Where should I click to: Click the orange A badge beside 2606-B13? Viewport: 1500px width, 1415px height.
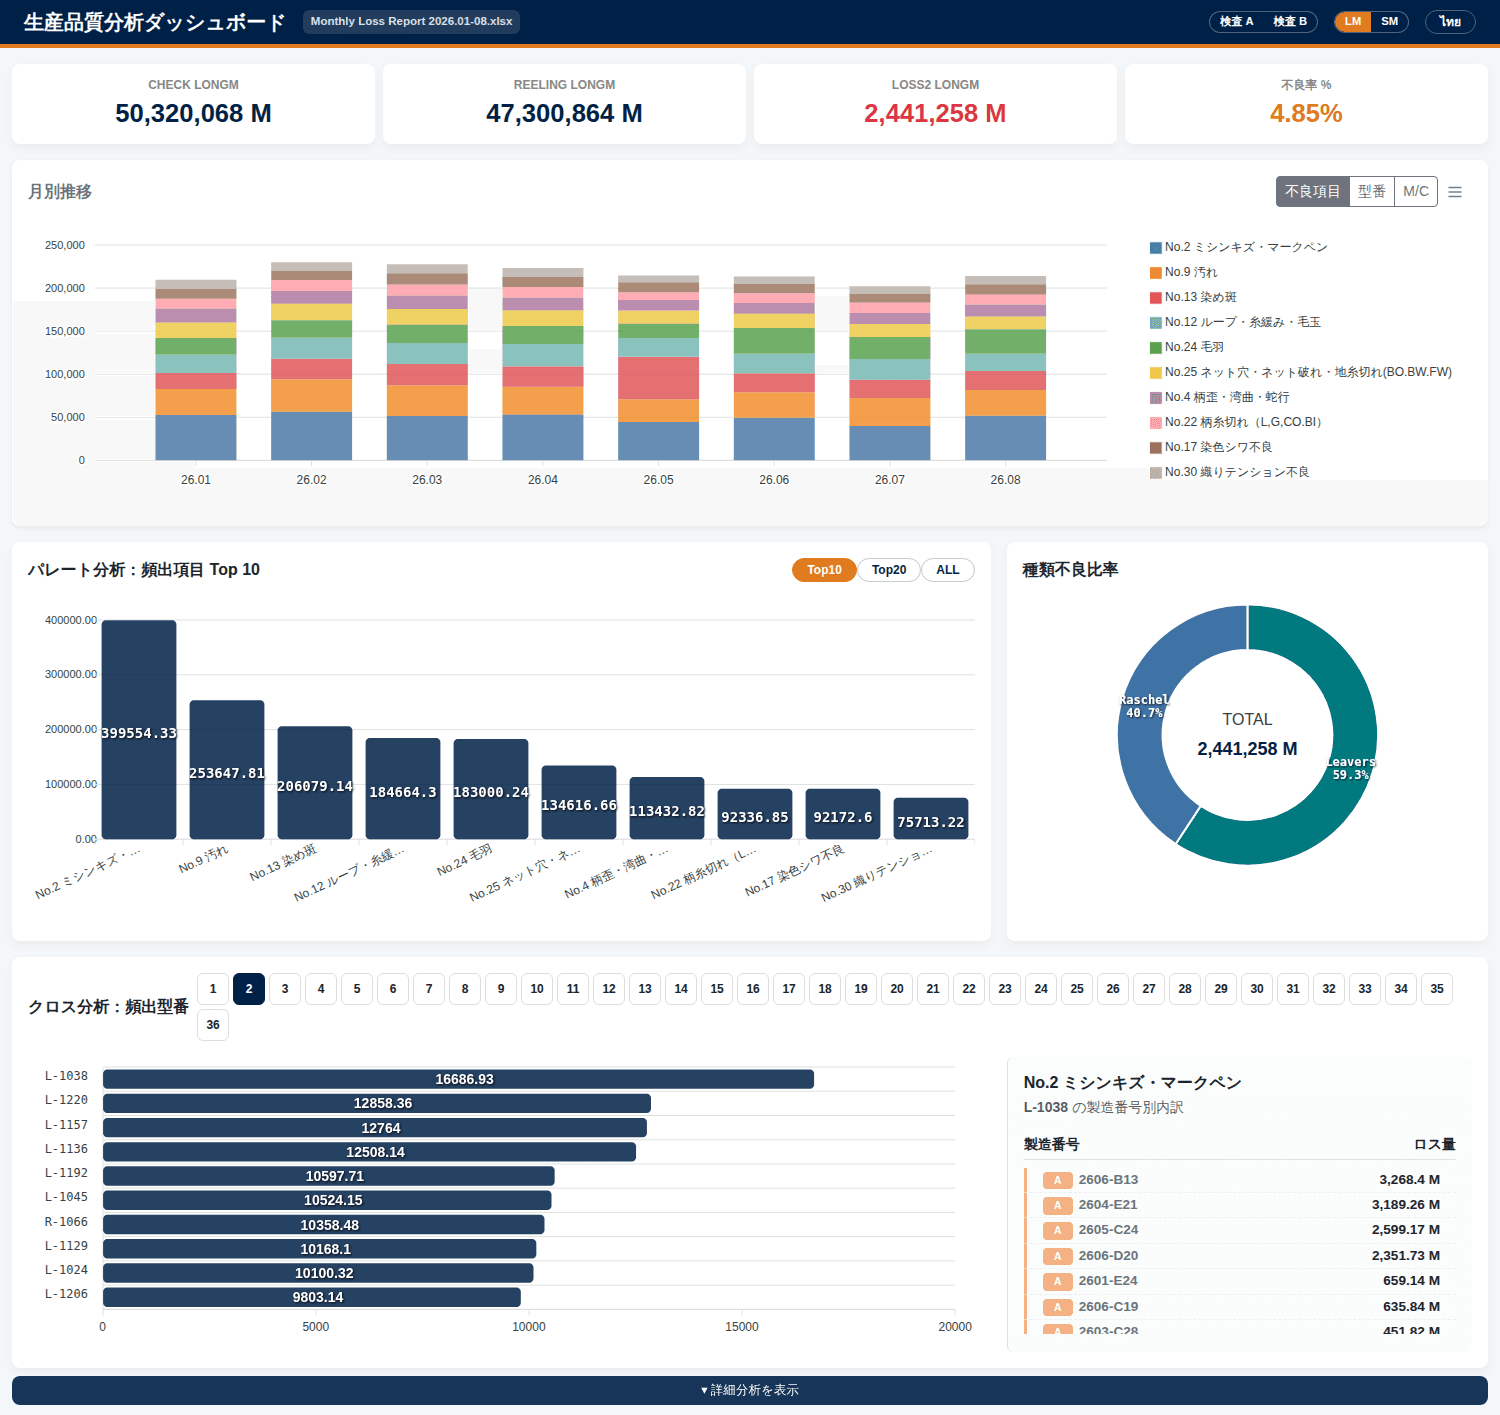pos(1057,1180)
